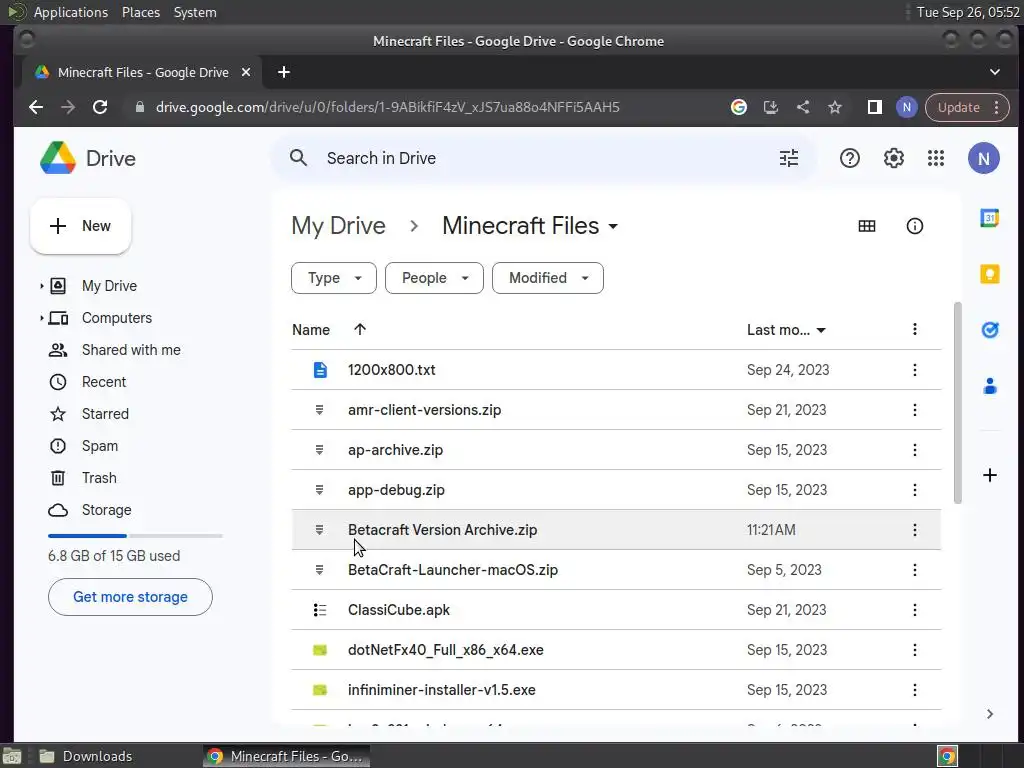
Task: Open Google Keep side panel icon
Action: click(989, 274)
